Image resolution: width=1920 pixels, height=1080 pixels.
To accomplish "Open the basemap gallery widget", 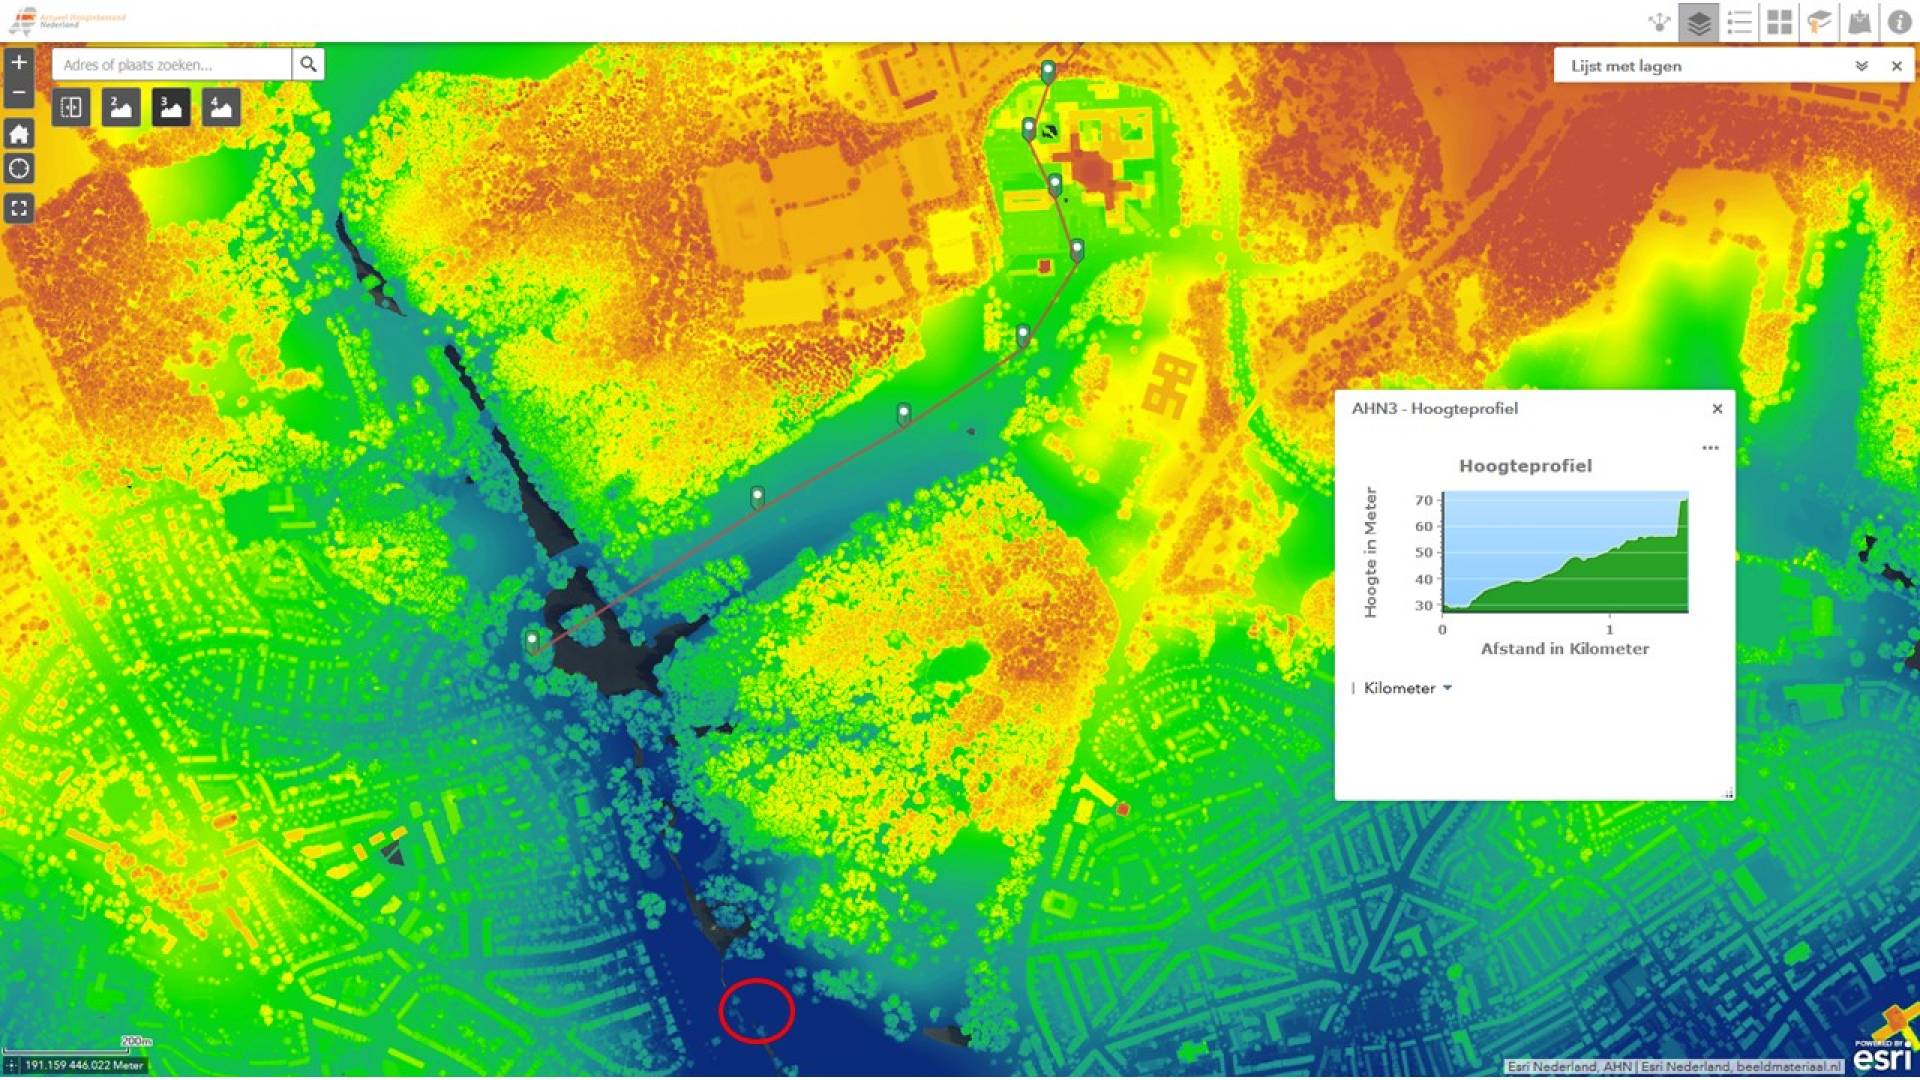I will pos(1779,22).
